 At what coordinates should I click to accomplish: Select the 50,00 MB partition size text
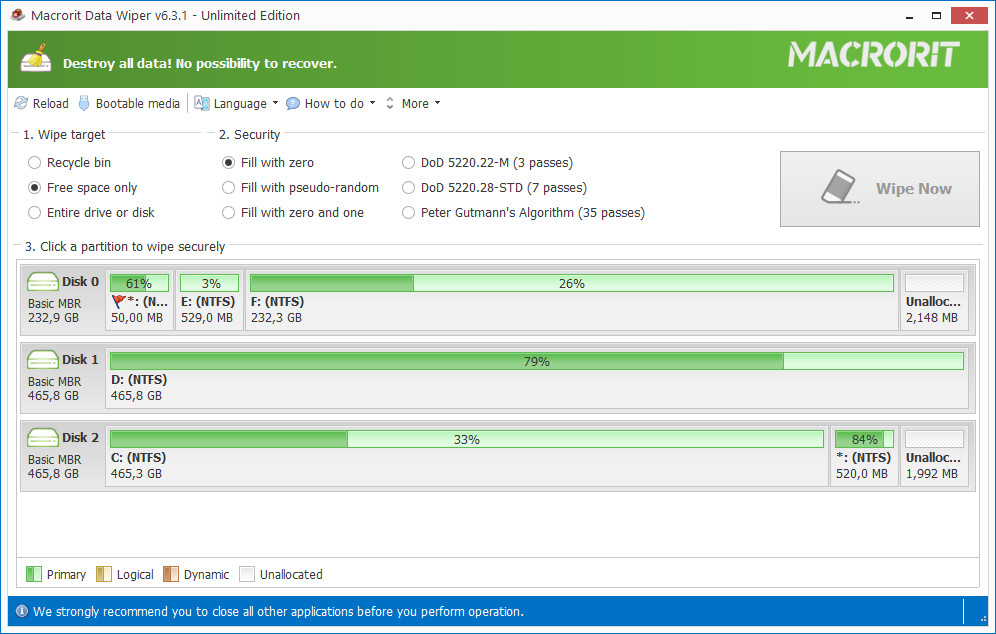tap(137, 318)
